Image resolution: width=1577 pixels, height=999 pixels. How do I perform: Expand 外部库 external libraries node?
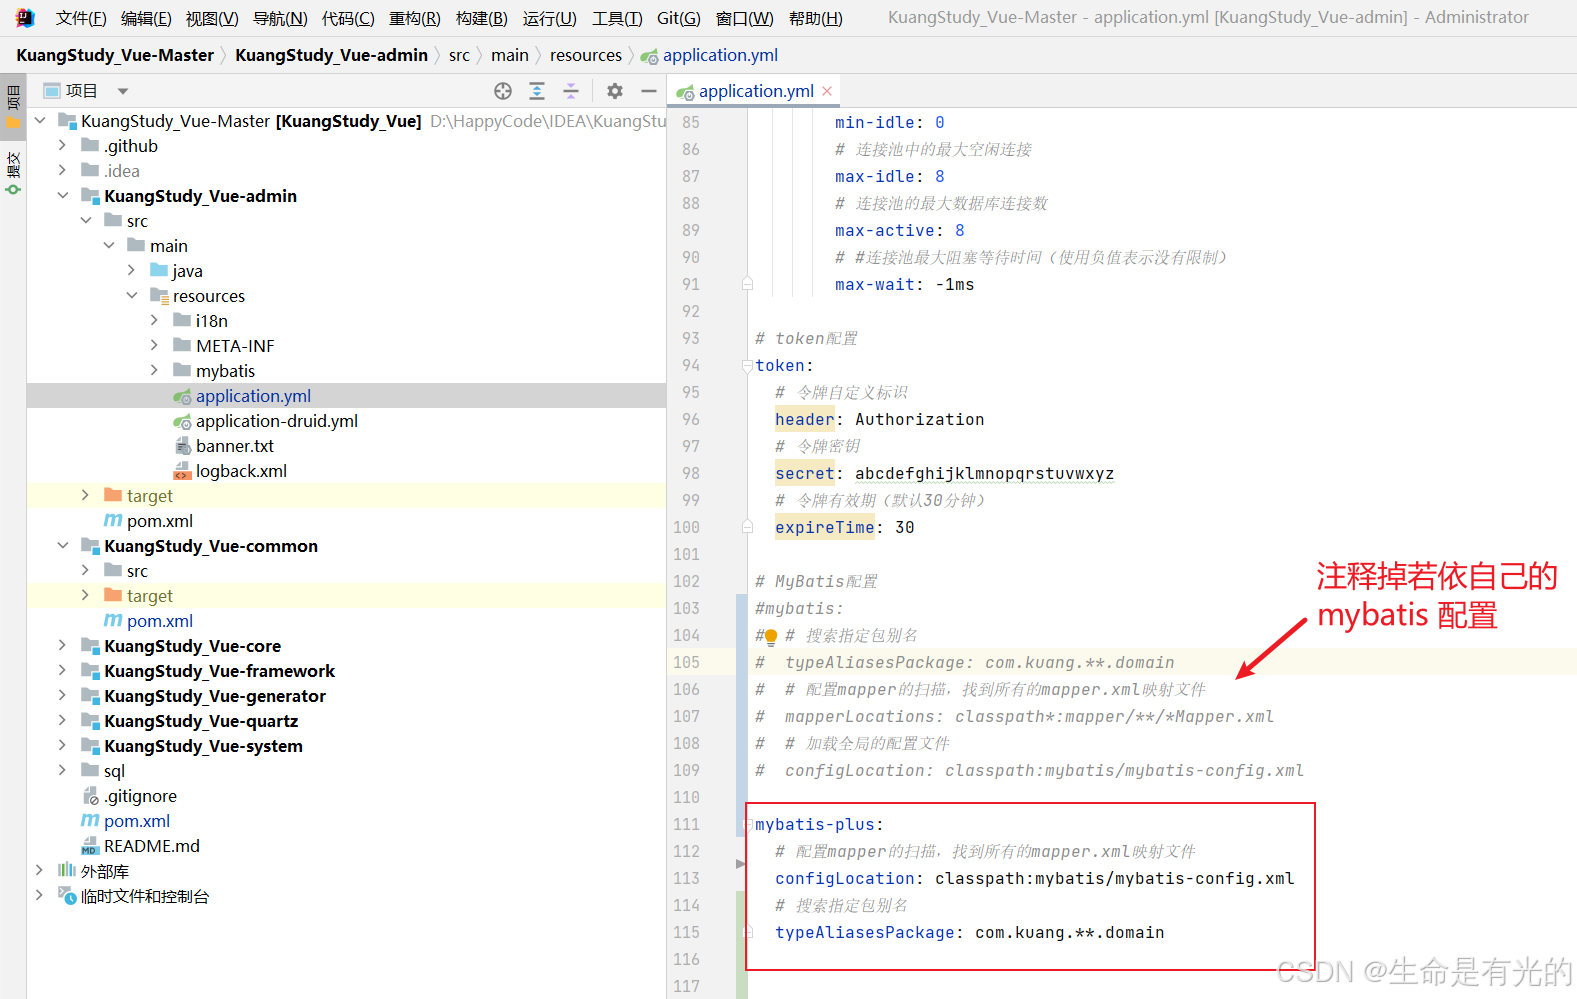tap(39, 871)
